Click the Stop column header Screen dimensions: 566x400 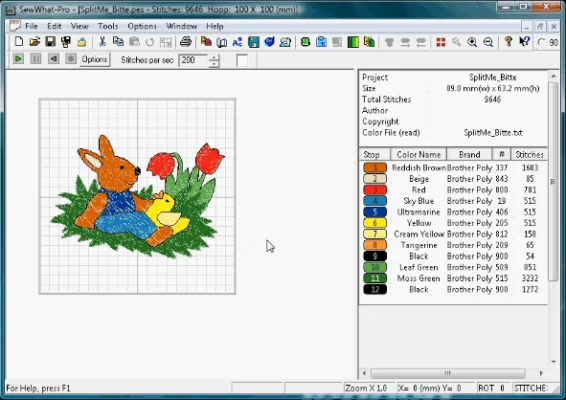point(375,155)
